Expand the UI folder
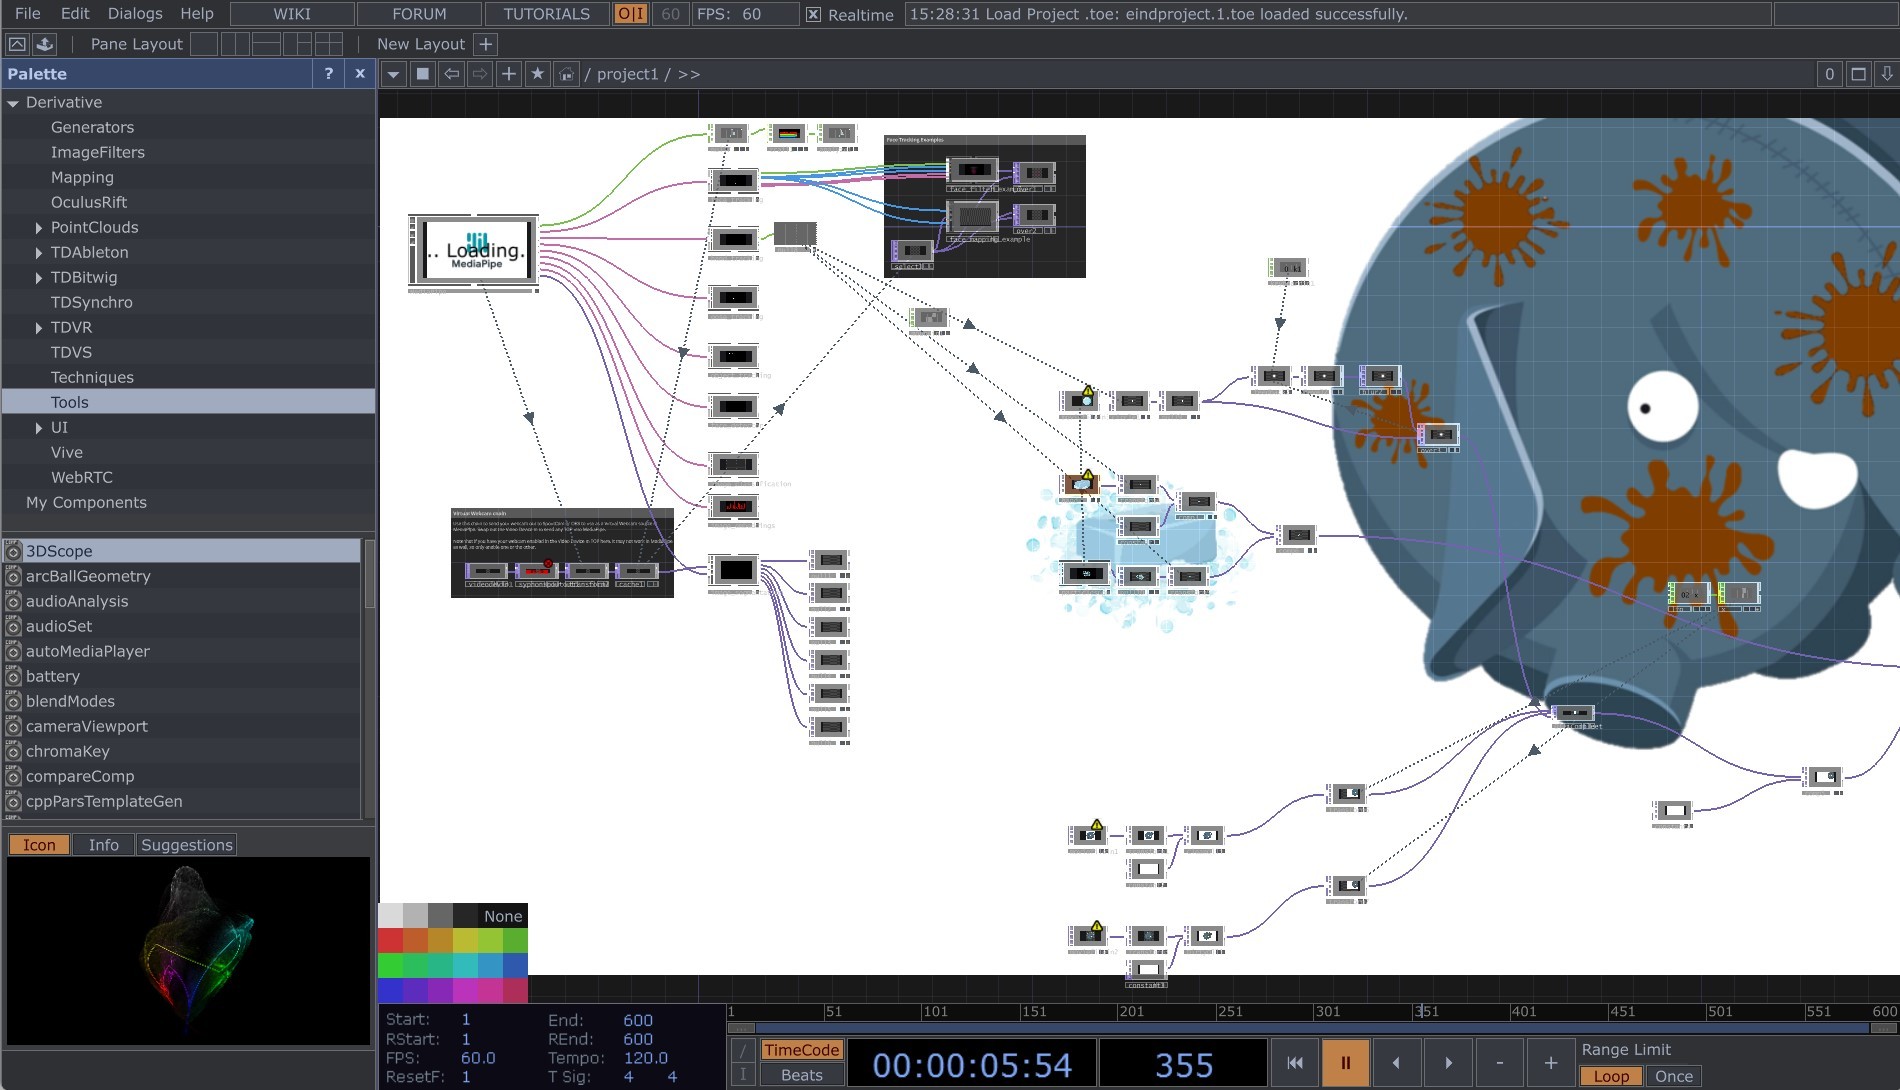Screen dimensions: 1900x1090 click(x=38, y=428)
